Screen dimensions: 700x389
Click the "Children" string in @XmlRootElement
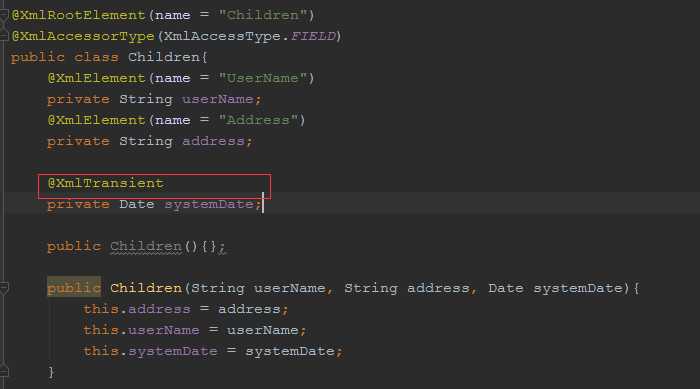pos(262,15)
